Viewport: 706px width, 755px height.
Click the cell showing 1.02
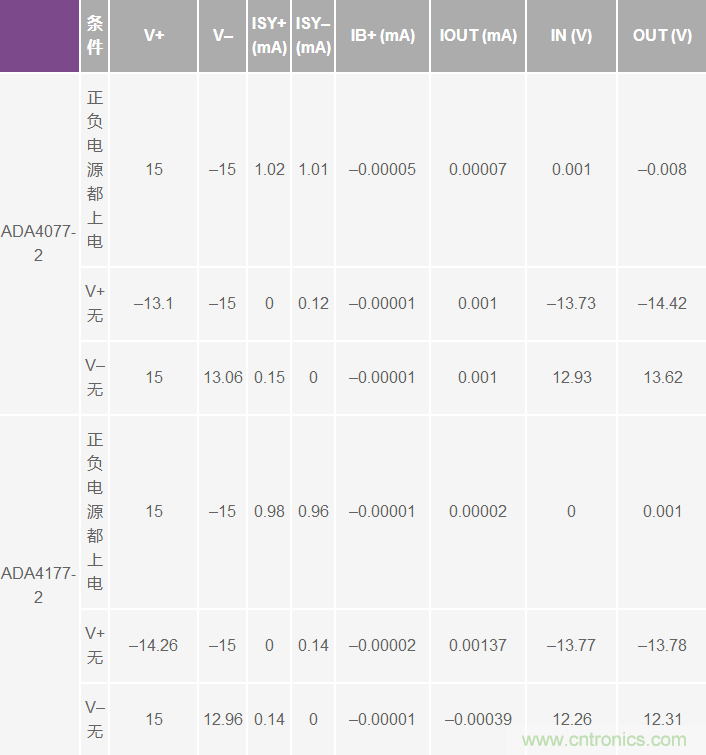pyautogui.click(x=269, y=169)
